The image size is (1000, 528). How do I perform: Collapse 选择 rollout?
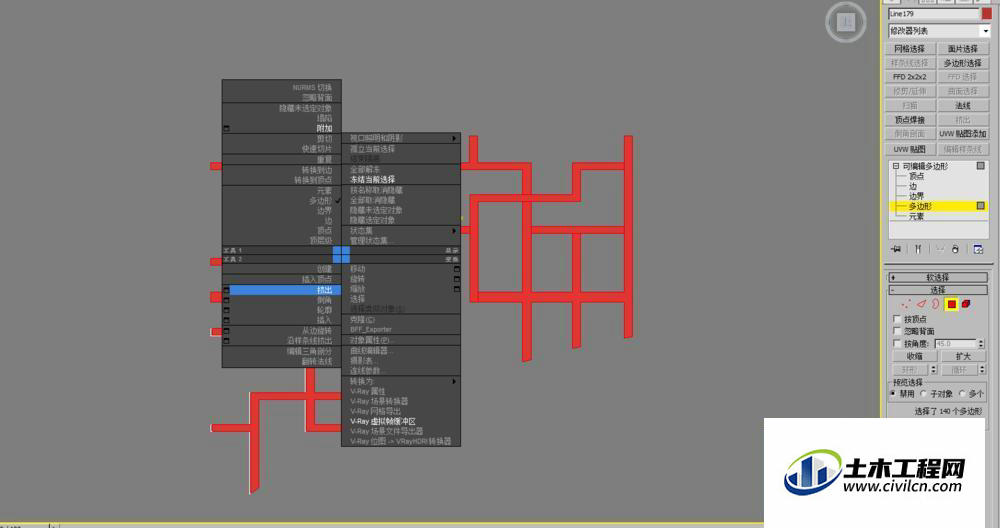pyautogui.click(x=938, y=290)
